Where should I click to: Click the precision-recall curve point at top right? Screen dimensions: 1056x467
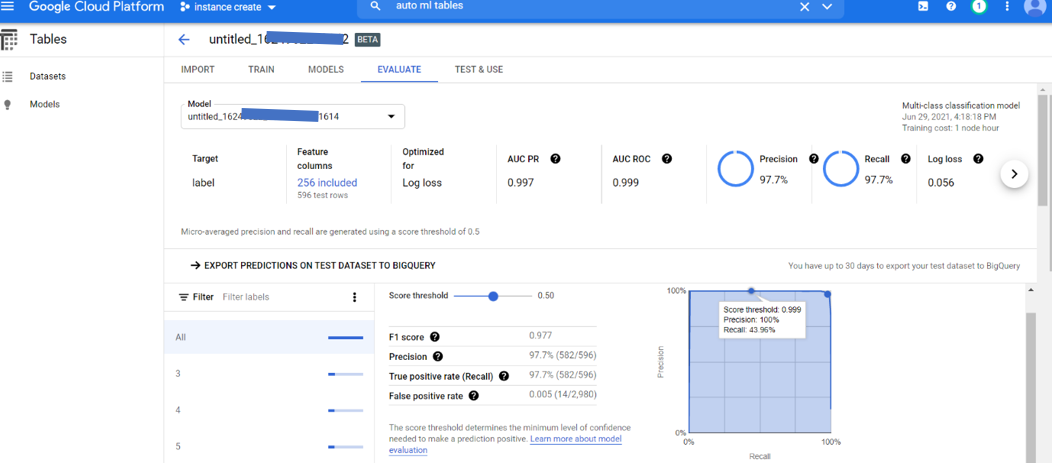(828, 294)
